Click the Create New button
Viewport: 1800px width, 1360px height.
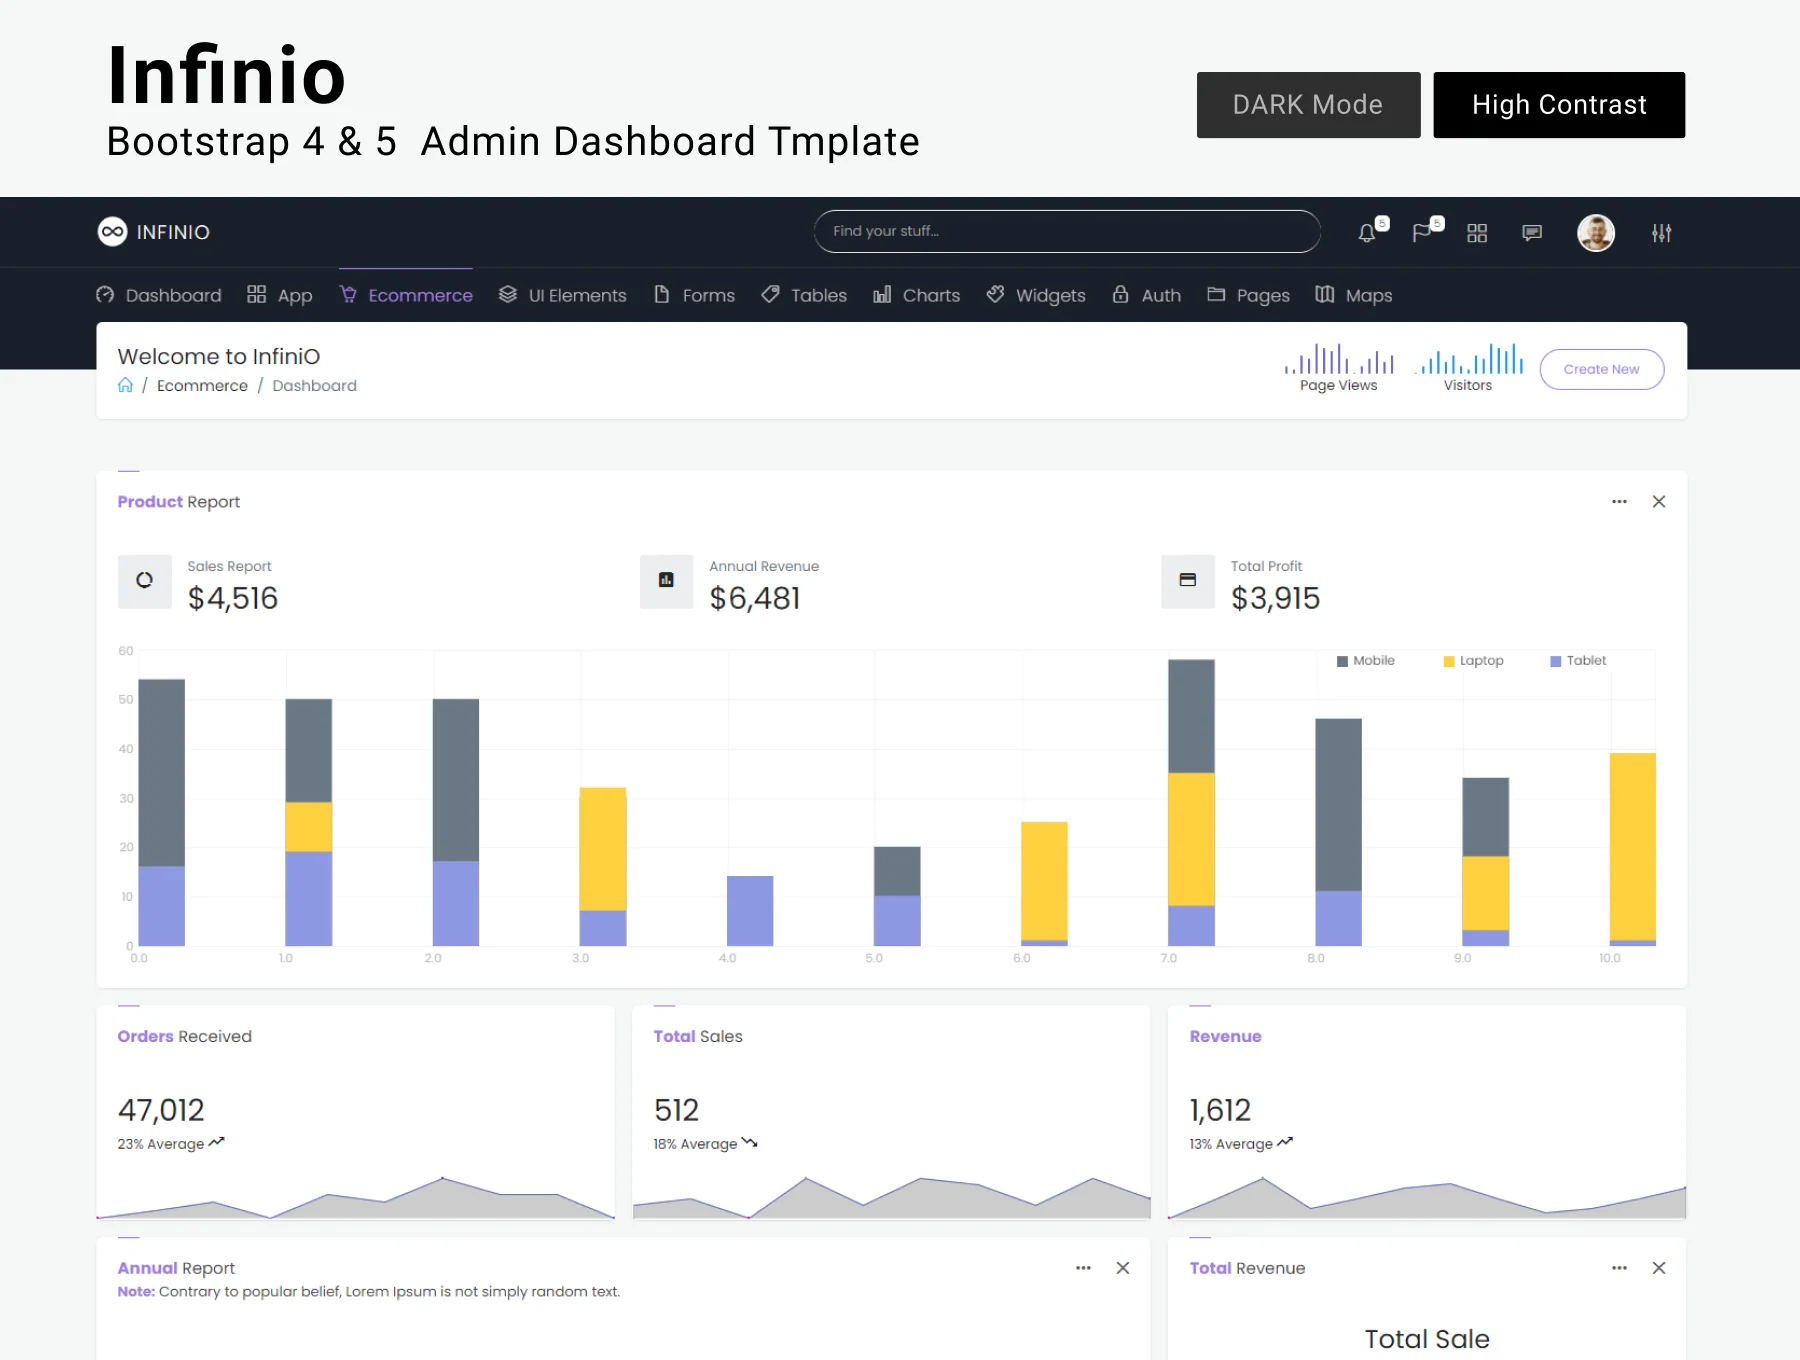[1602, 369]
